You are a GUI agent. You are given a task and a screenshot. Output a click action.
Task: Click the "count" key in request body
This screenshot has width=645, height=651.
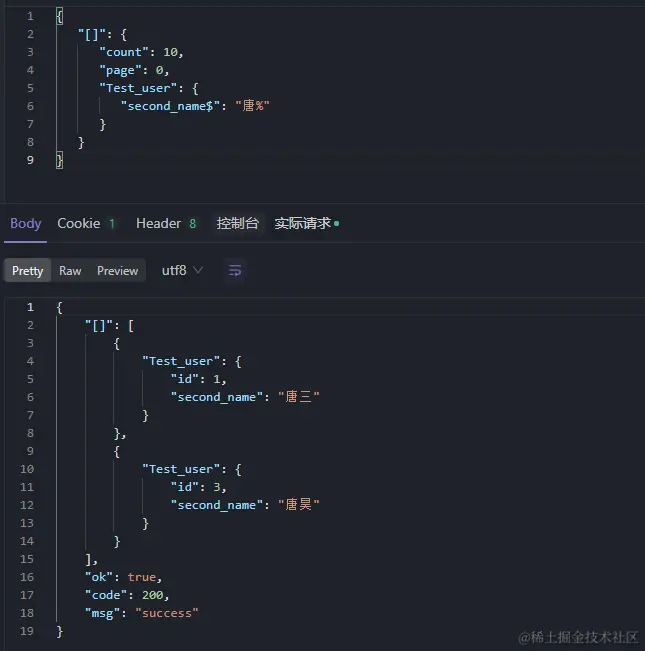click(x=124, y=52)
